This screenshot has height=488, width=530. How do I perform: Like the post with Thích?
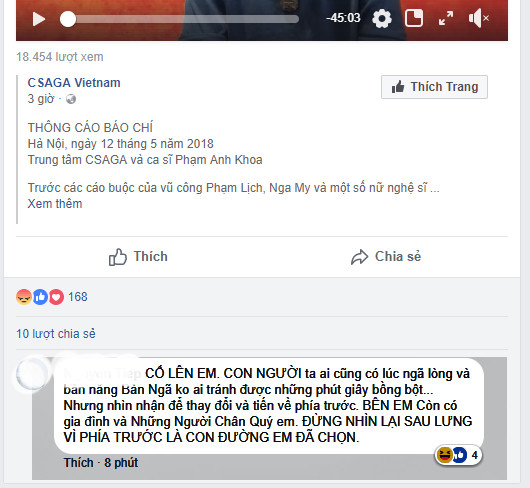138,257
